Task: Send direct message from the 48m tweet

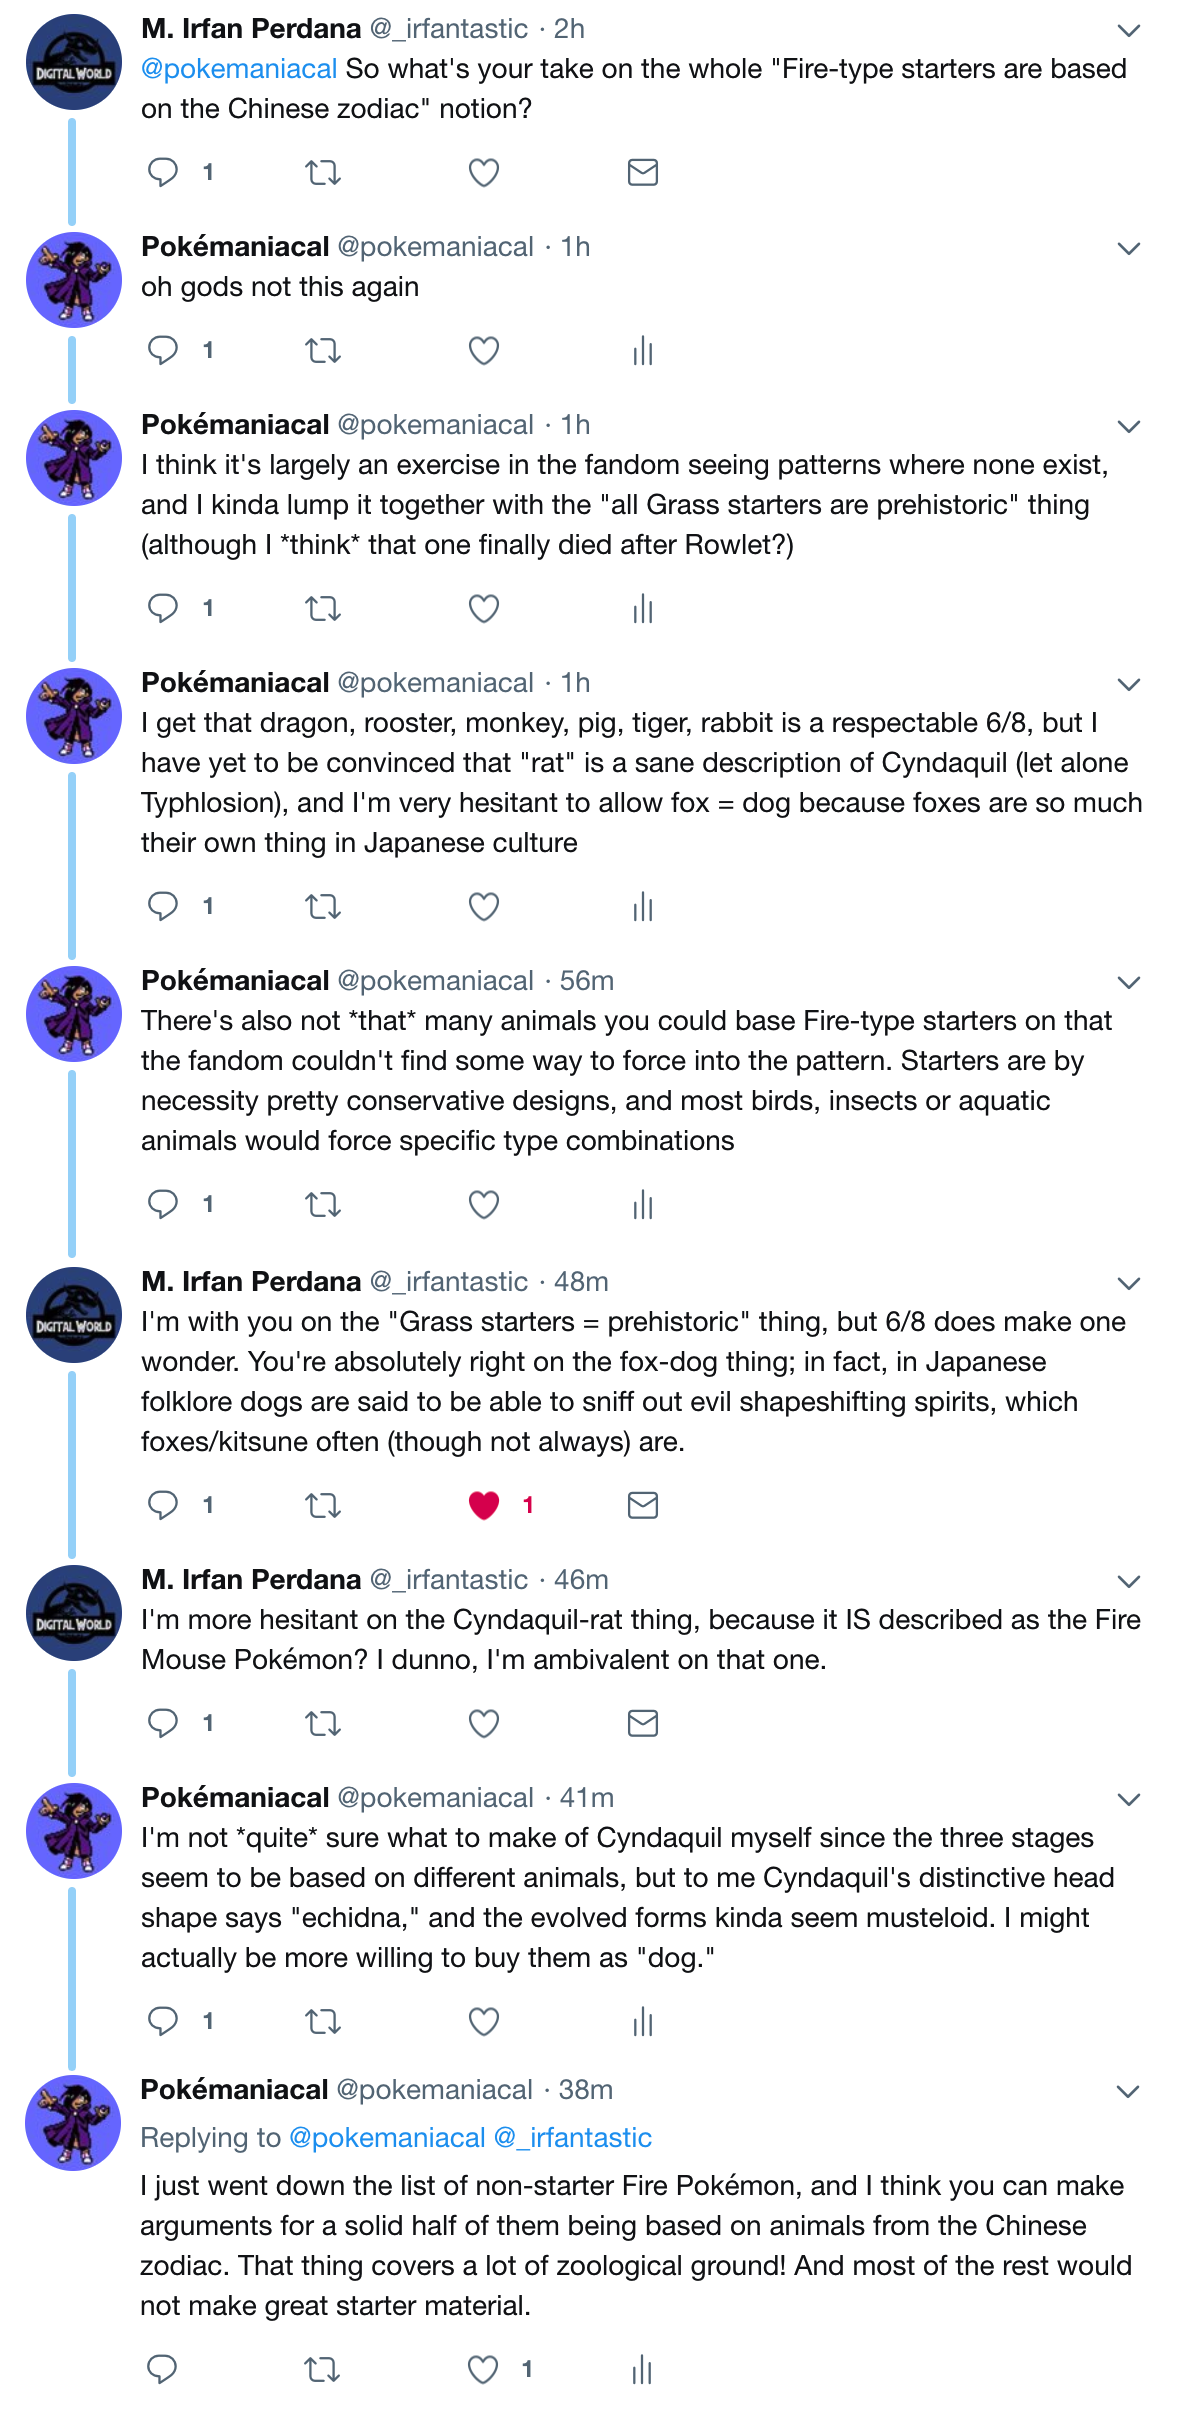Action: pos(642,1505)
